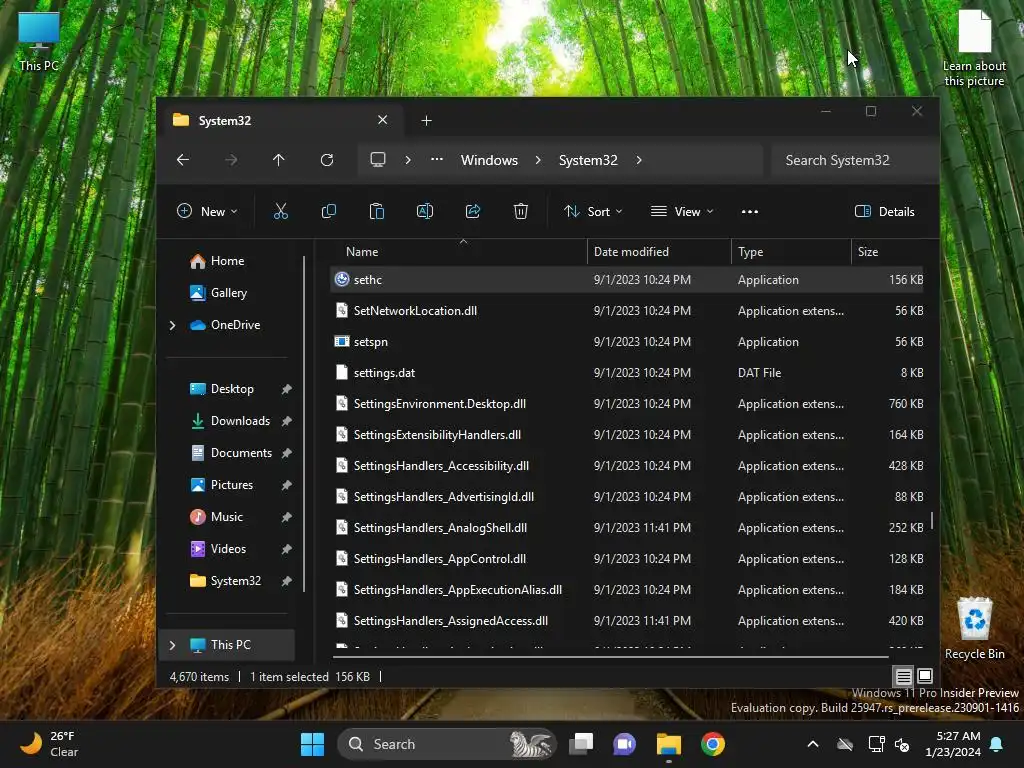Switch to large thumbnails view icon in status bar
The width and height of the screenshot is (1024, 768).
pos(925,676)
